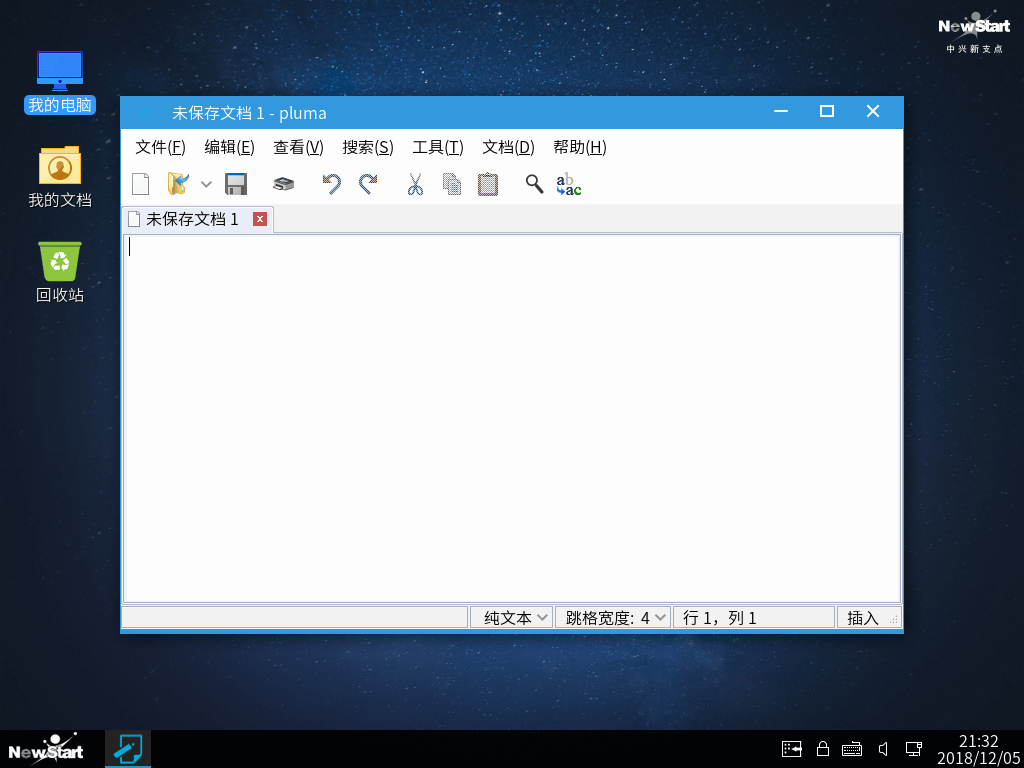Image resolution: width=1024 pixels, height=768 pixels.
Task: Copy selection using the copy icon
Action: (x=452, y=184)
